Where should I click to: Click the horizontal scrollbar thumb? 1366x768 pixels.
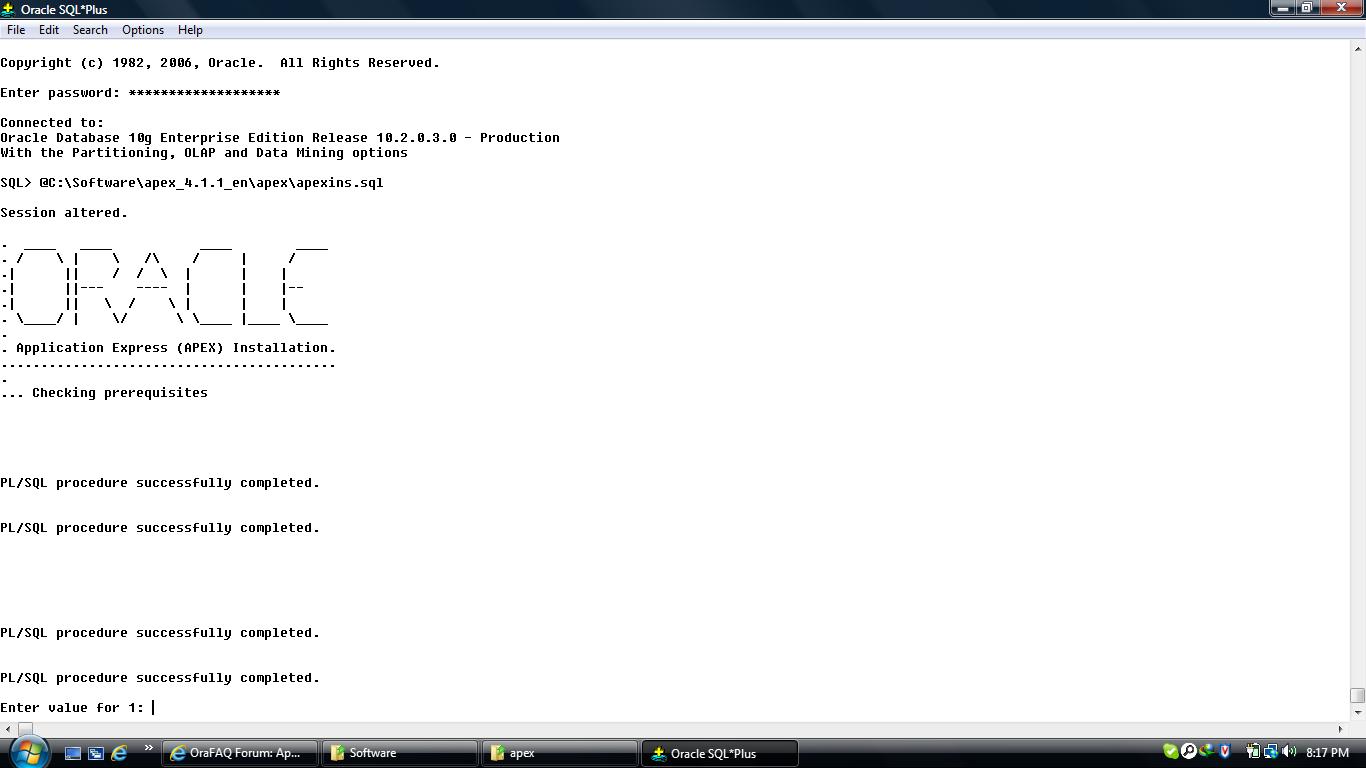tap(25, 729)
